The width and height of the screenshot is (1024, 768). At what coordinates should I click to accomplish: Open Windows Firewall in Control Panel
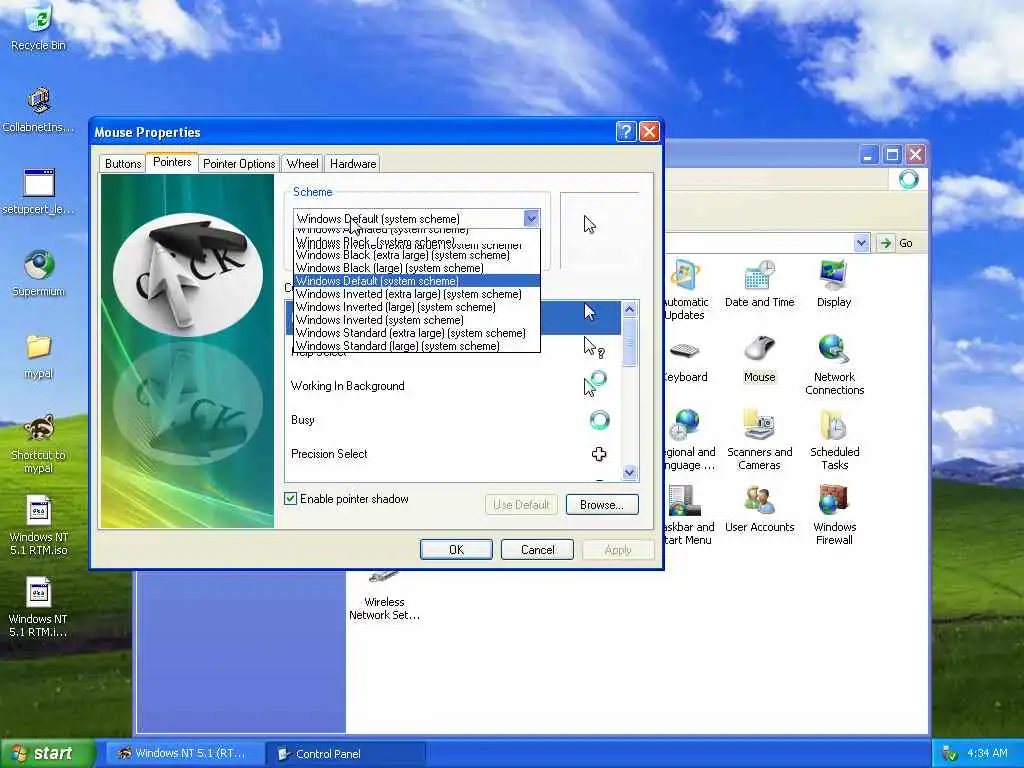tap(834, 515)
